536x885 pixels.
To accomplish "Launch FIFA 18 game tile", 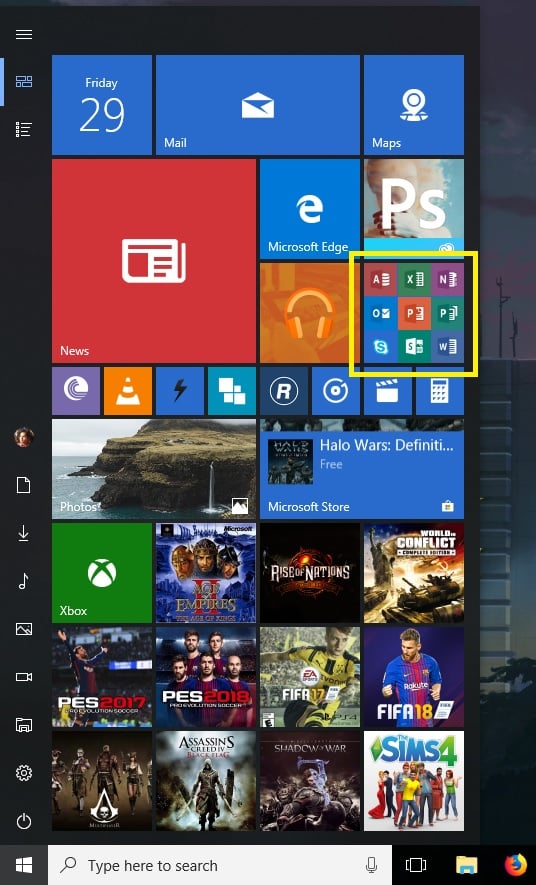I will point(414,677).
